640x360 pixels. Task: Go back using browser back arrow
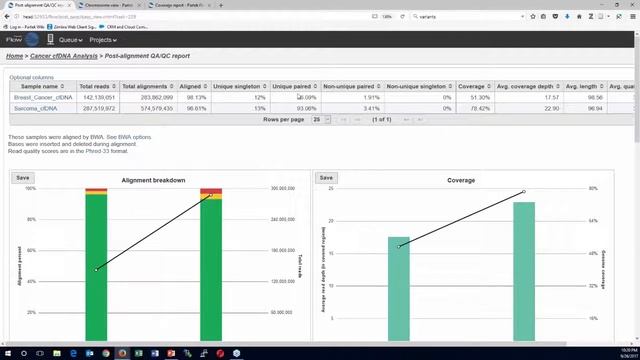[x=7, y=16]
